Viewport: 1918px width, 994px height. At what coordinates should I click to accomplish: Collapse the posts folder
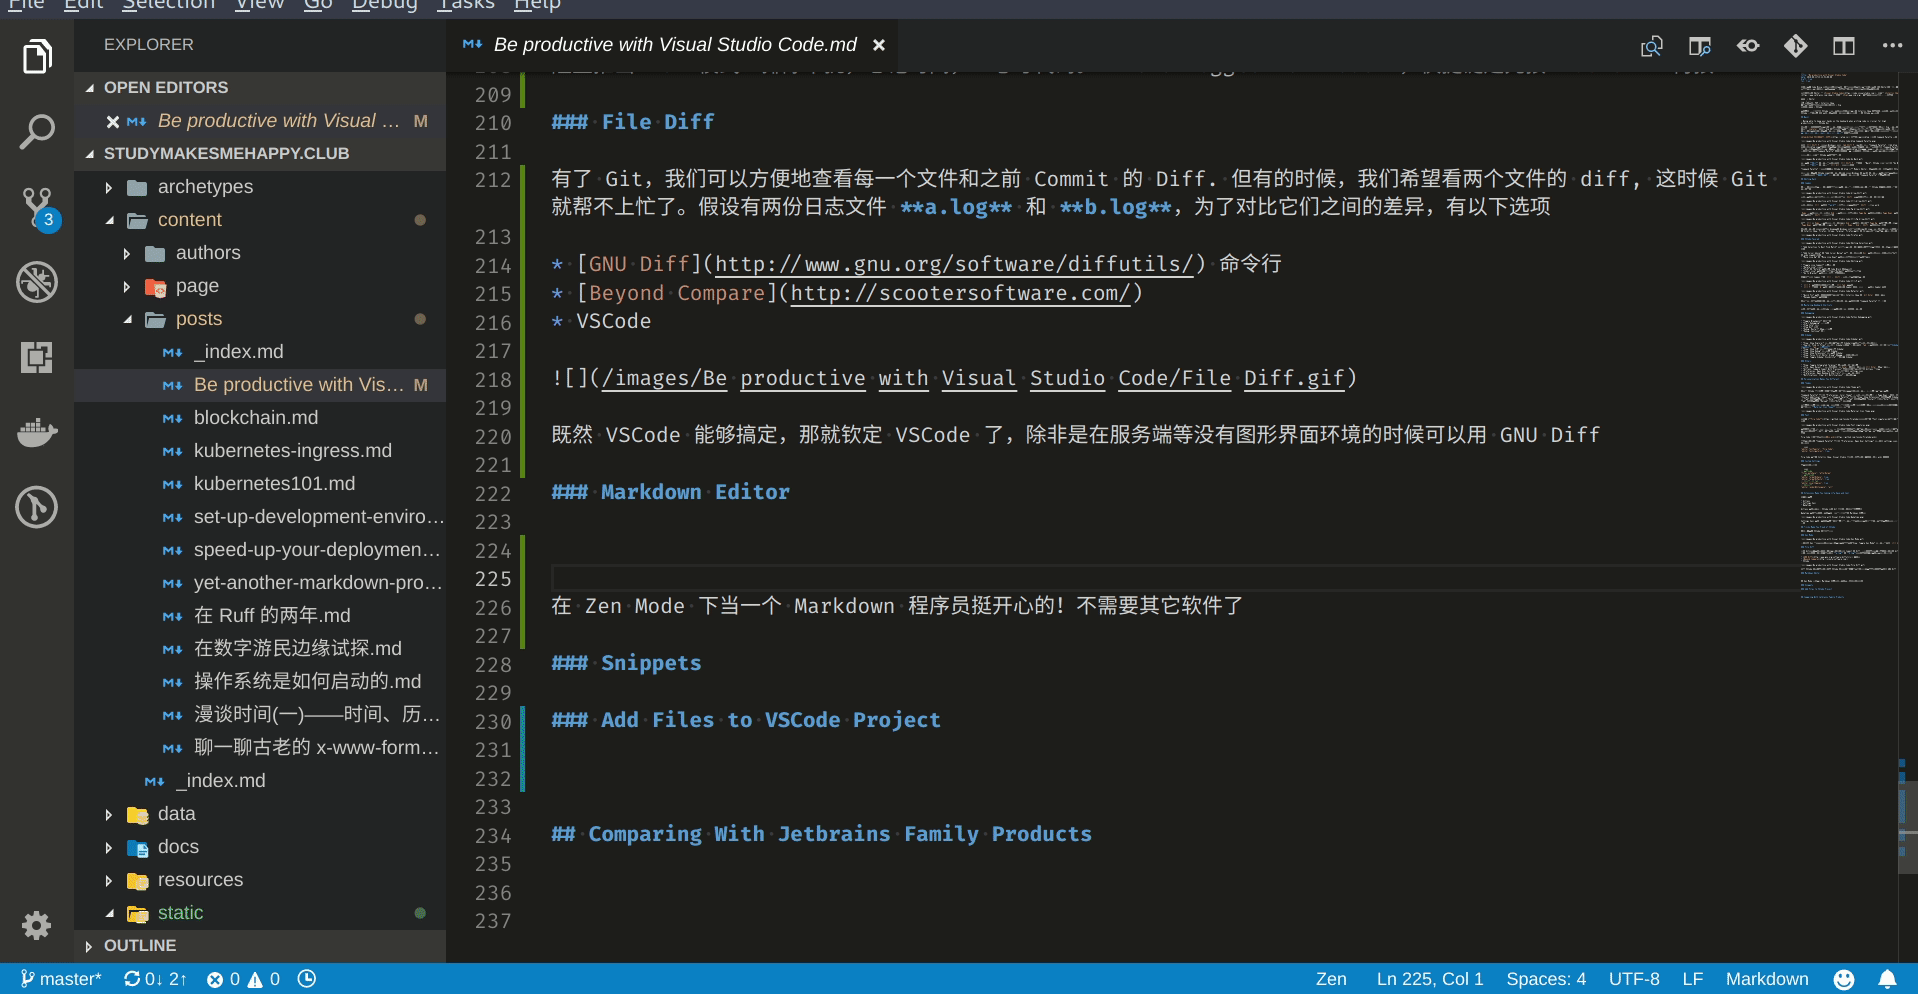(x=260, y=319)
